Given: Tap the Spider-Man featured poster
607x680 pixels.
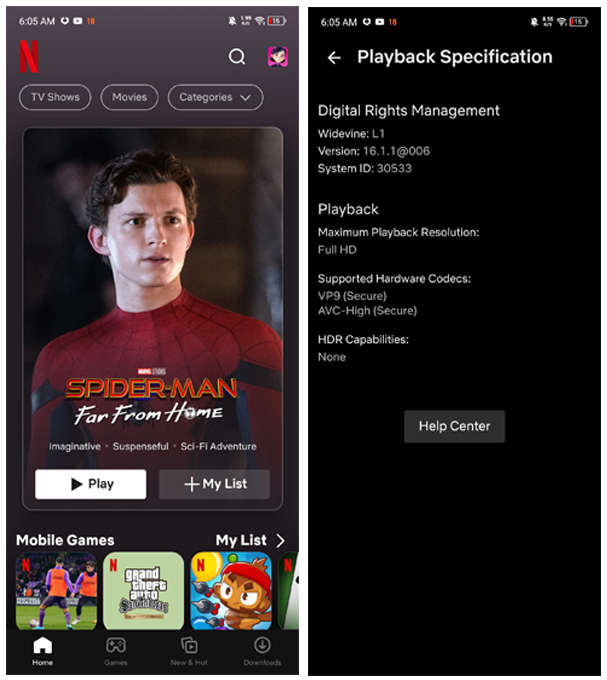Looking at the screenshot, I should point(153,295).
